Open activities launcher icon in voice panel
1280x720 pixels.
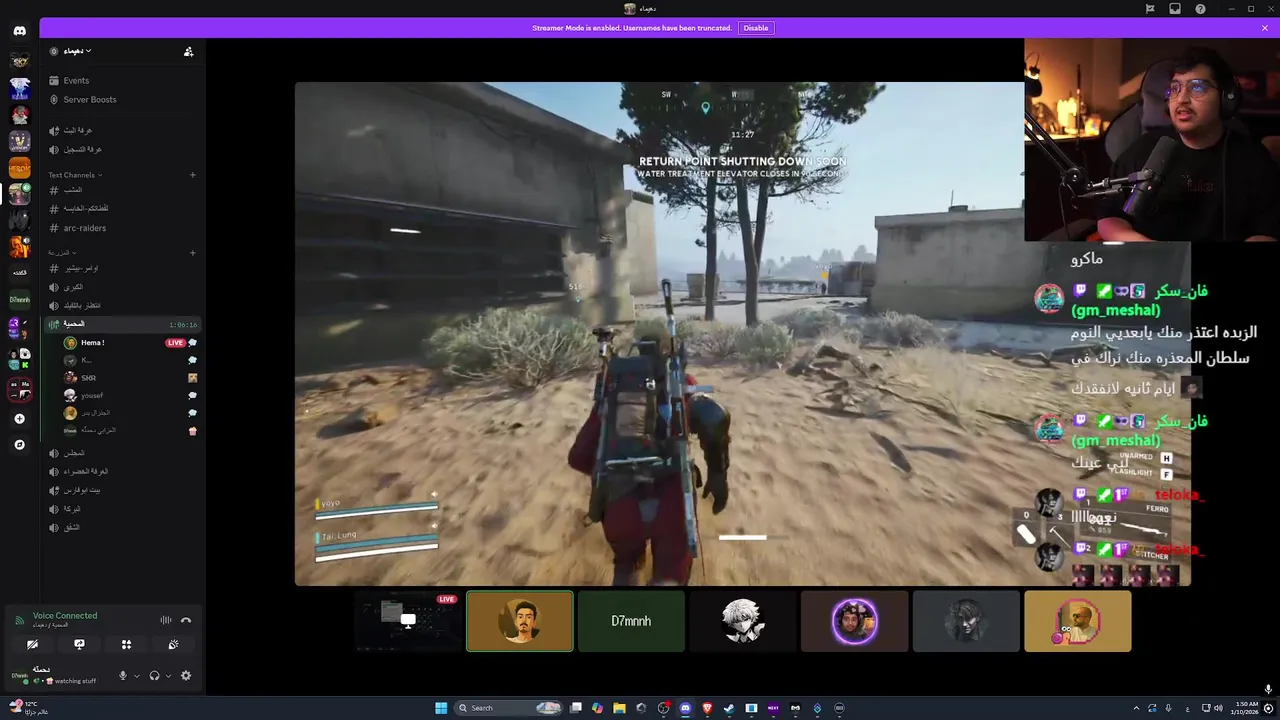pyautogui.click(x=126, y=645)
